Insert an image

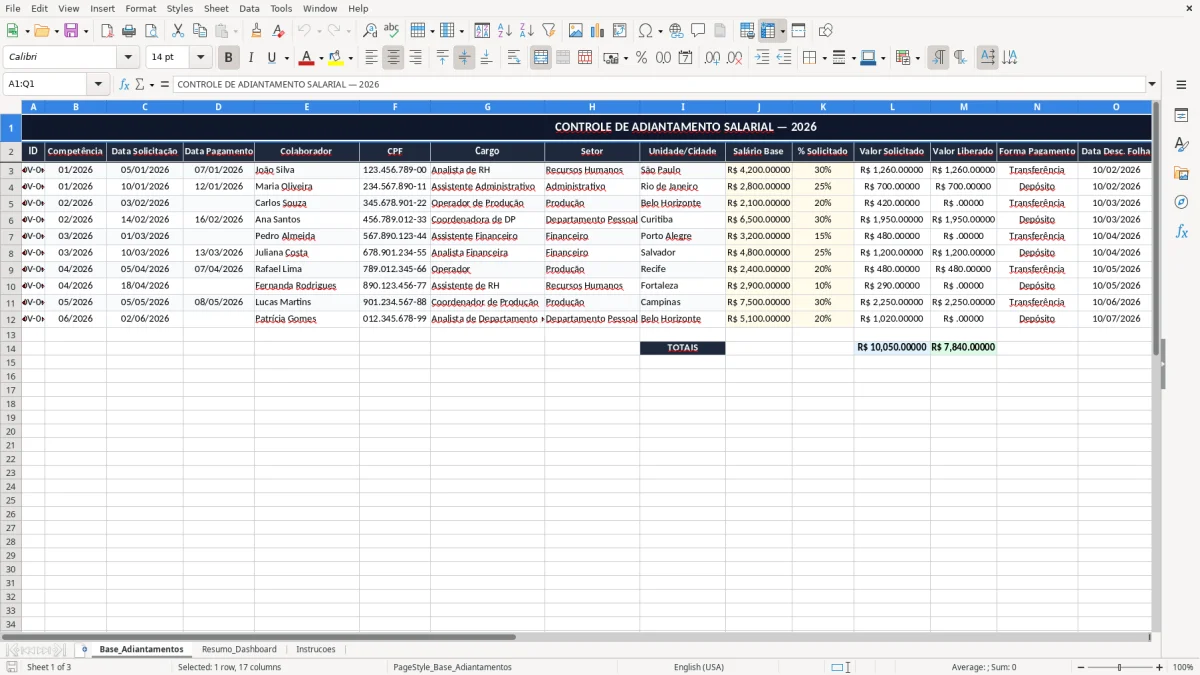point(576,31)
